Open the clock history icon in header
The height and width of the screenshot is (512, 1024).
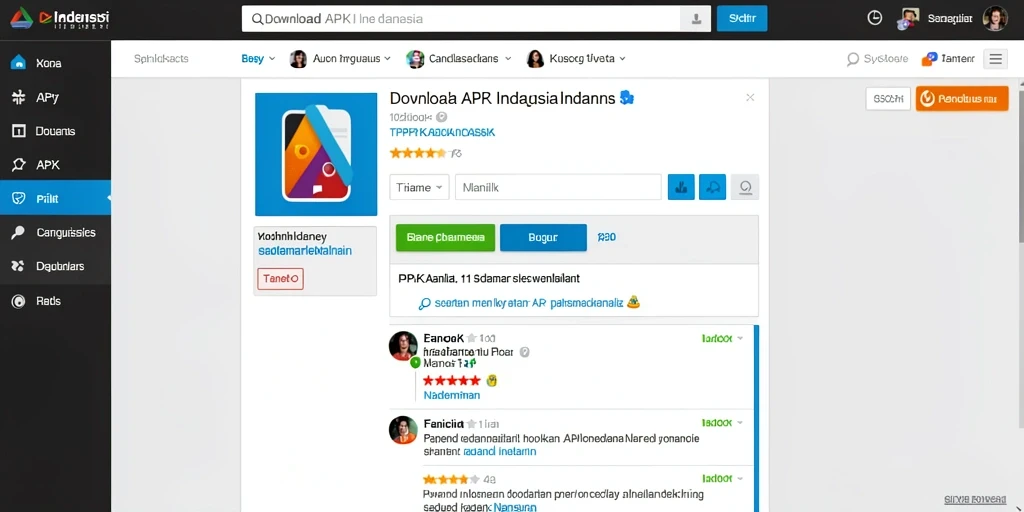874,18
